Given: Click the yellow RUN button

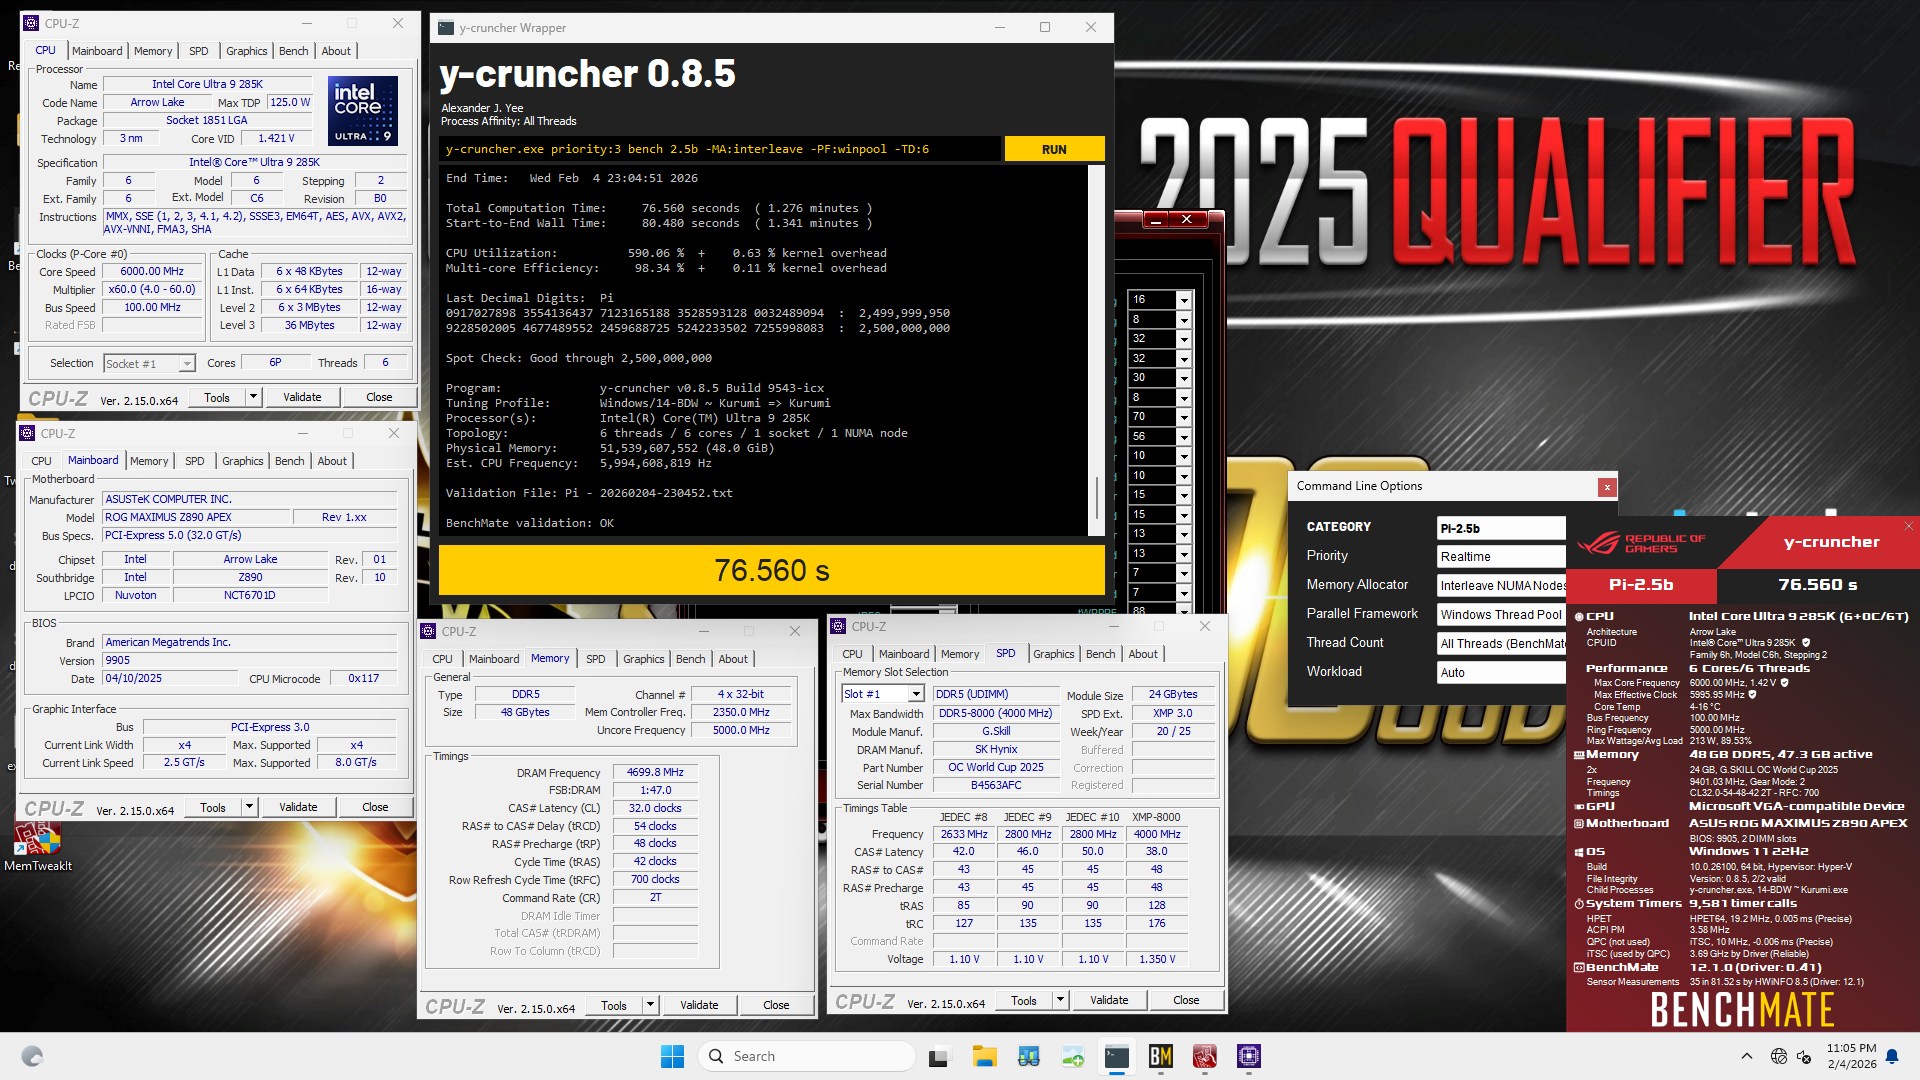Looking at the screenshot, I should (x=1054, y=149).
